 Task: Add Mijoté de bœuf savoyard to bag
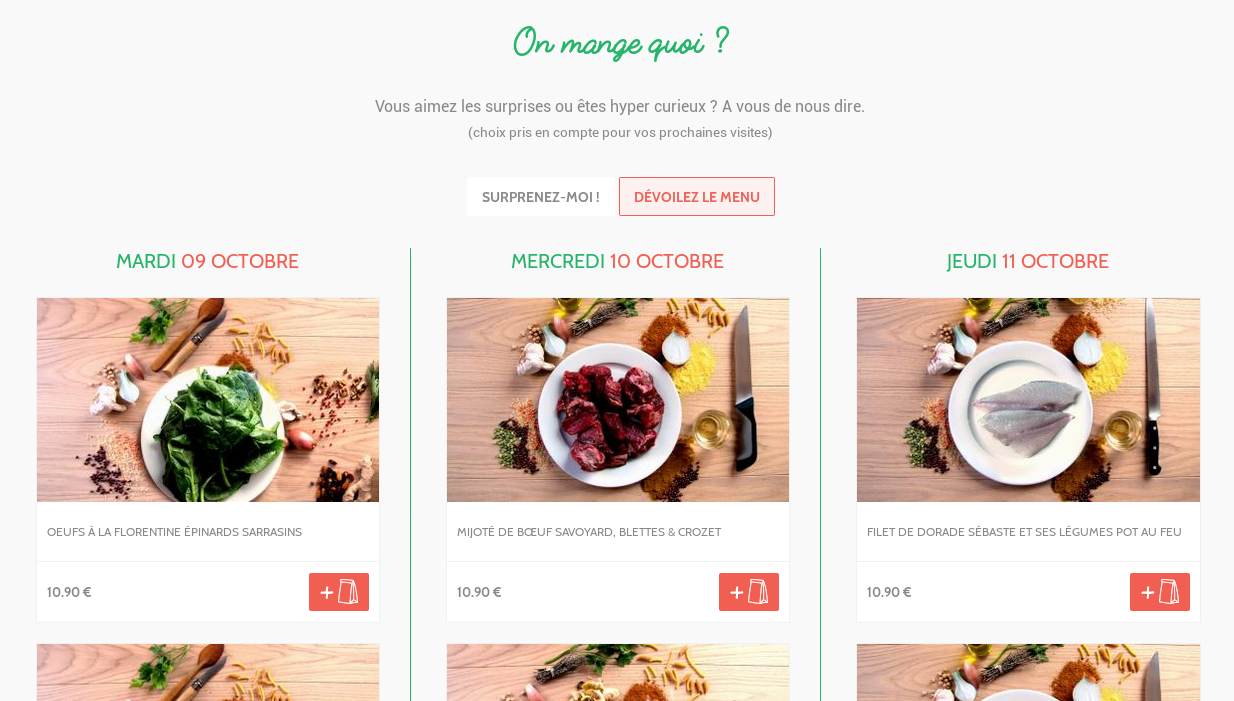[749, 592]
